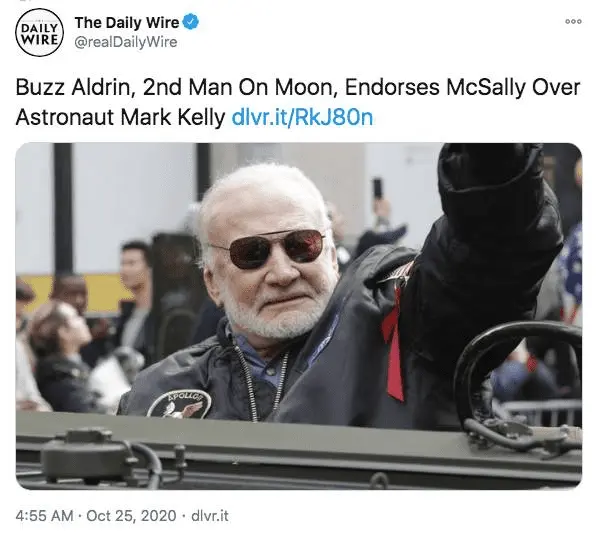598x538 pixels.
Task: Click the Daily Wire circular profile avatar
Action: tap(39, 33)
